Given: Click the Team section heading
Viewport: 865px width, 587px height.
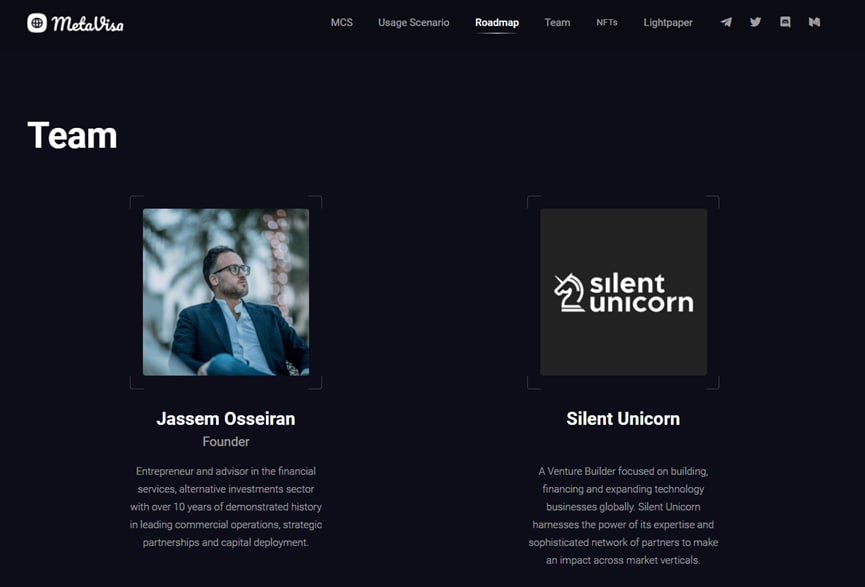Looking at the screenshot, I should click(72, 135).
